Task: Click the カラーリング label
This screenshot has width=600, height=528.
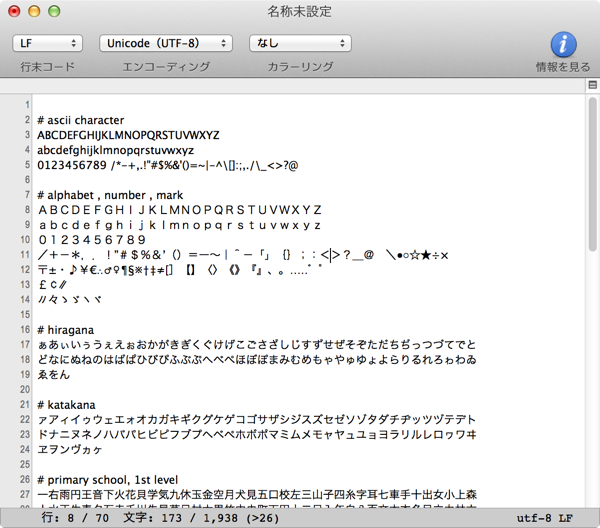Action: pyautogui.click(x=300, y=67)
